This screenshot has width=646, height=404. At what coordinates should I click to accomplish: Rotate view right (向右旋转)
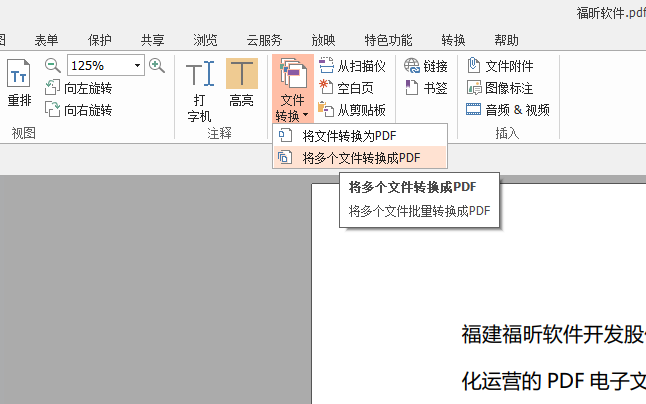78,110
